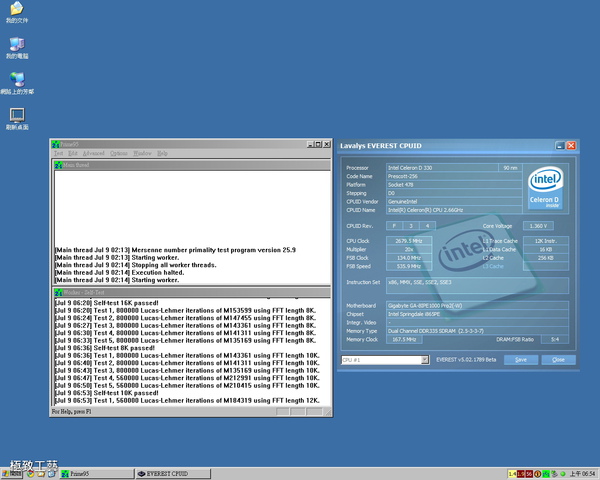Click the Instruction Set field 'x86, MMX, SSE'
Viewport: 600px width, 480px height.
tap(477, 286)
